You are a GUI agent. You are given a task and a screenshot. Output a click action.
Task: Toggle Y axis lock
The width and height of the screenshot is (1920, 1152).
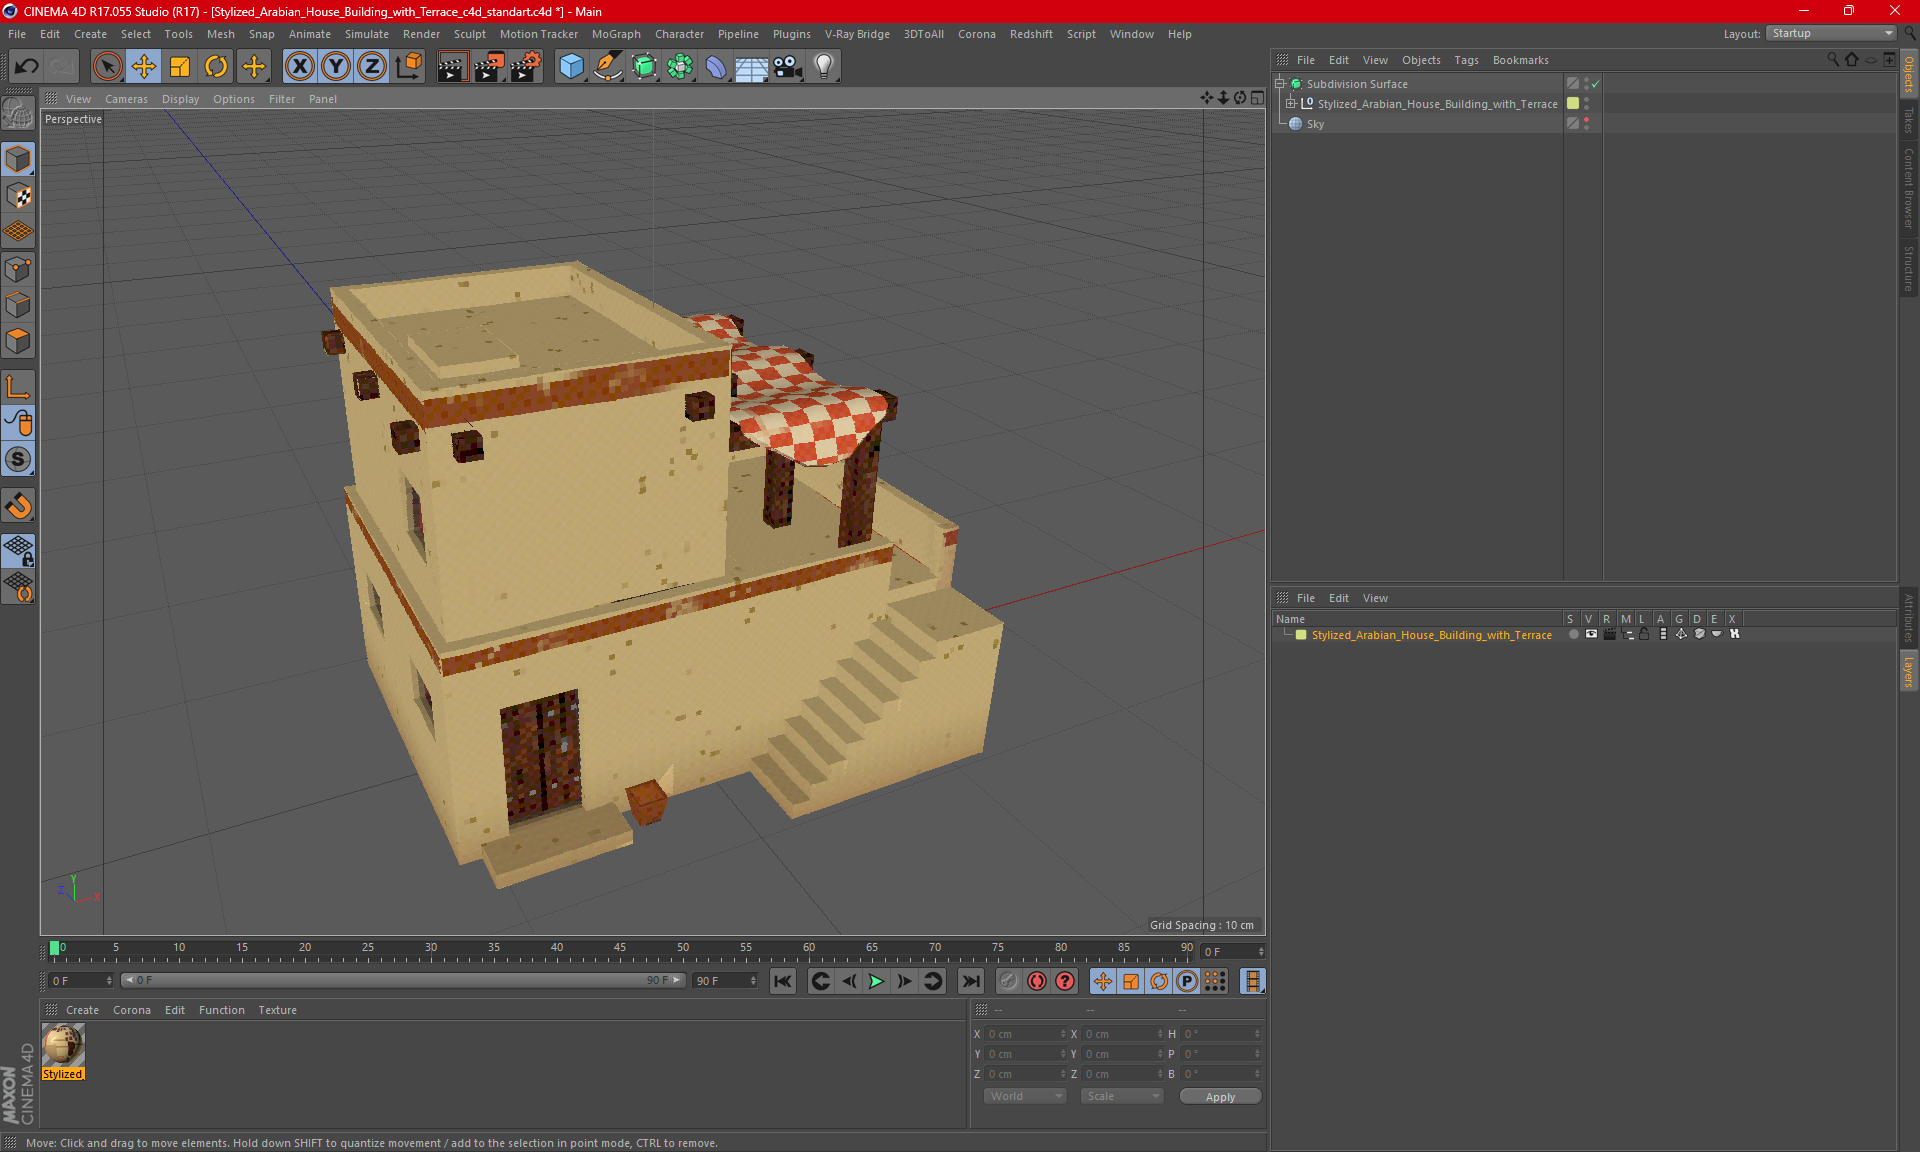336,67
